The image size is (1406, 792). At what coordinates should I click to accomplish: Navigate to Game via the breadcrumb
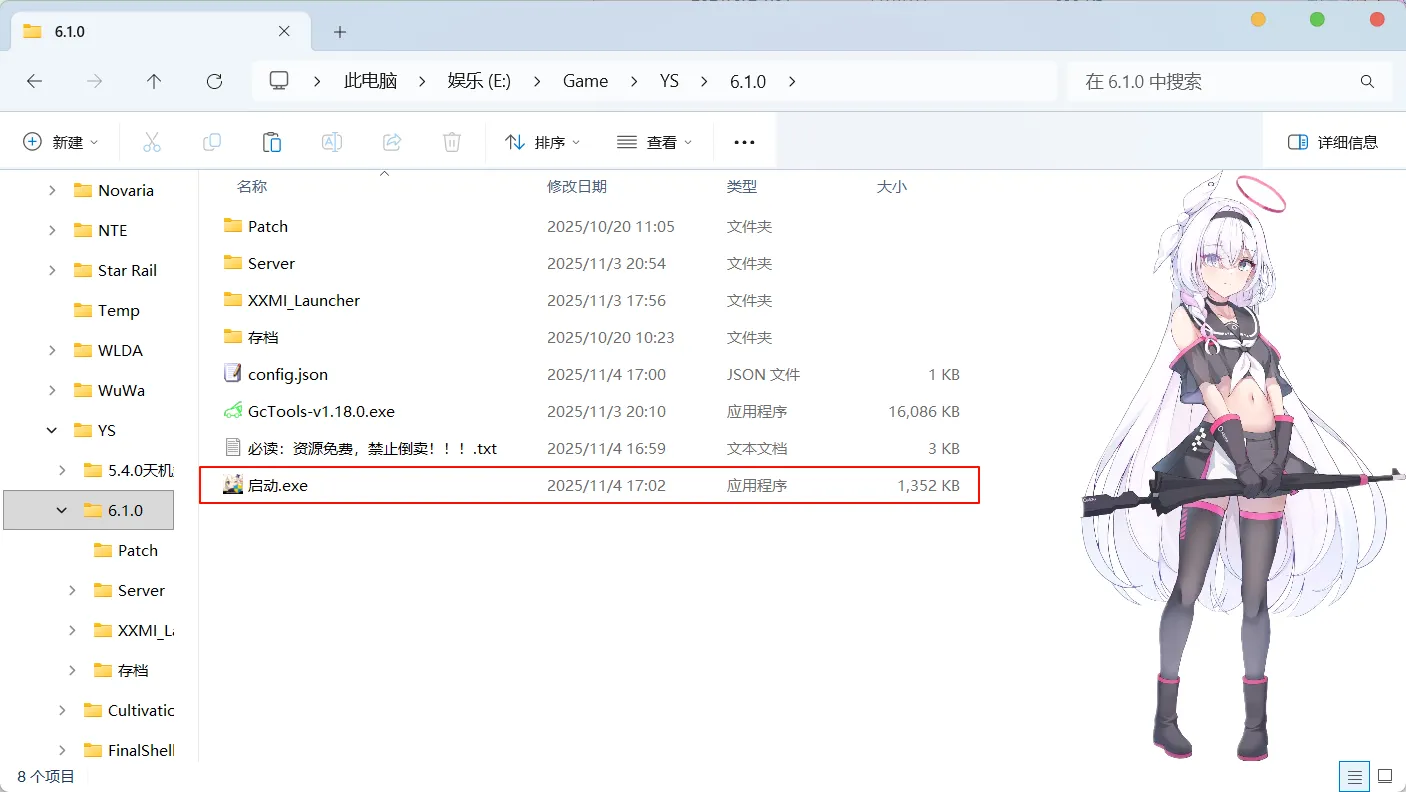pos(585,81)
